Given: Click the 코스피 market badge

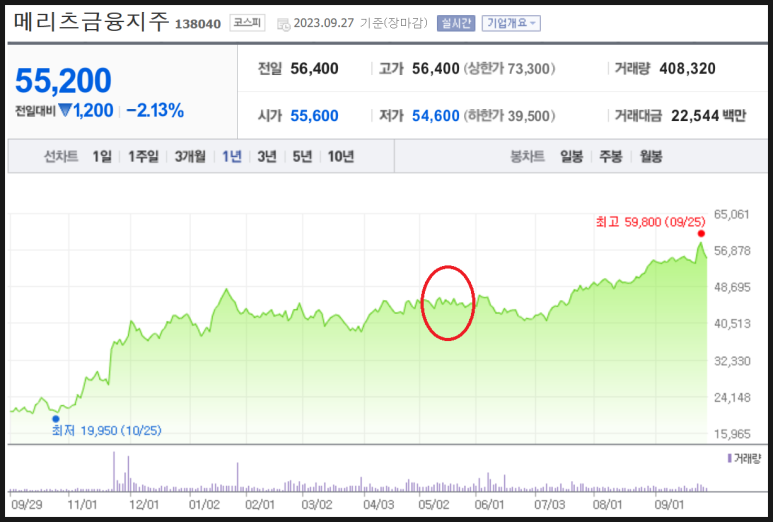Looking at the screenshot, I should pos(247,23).
